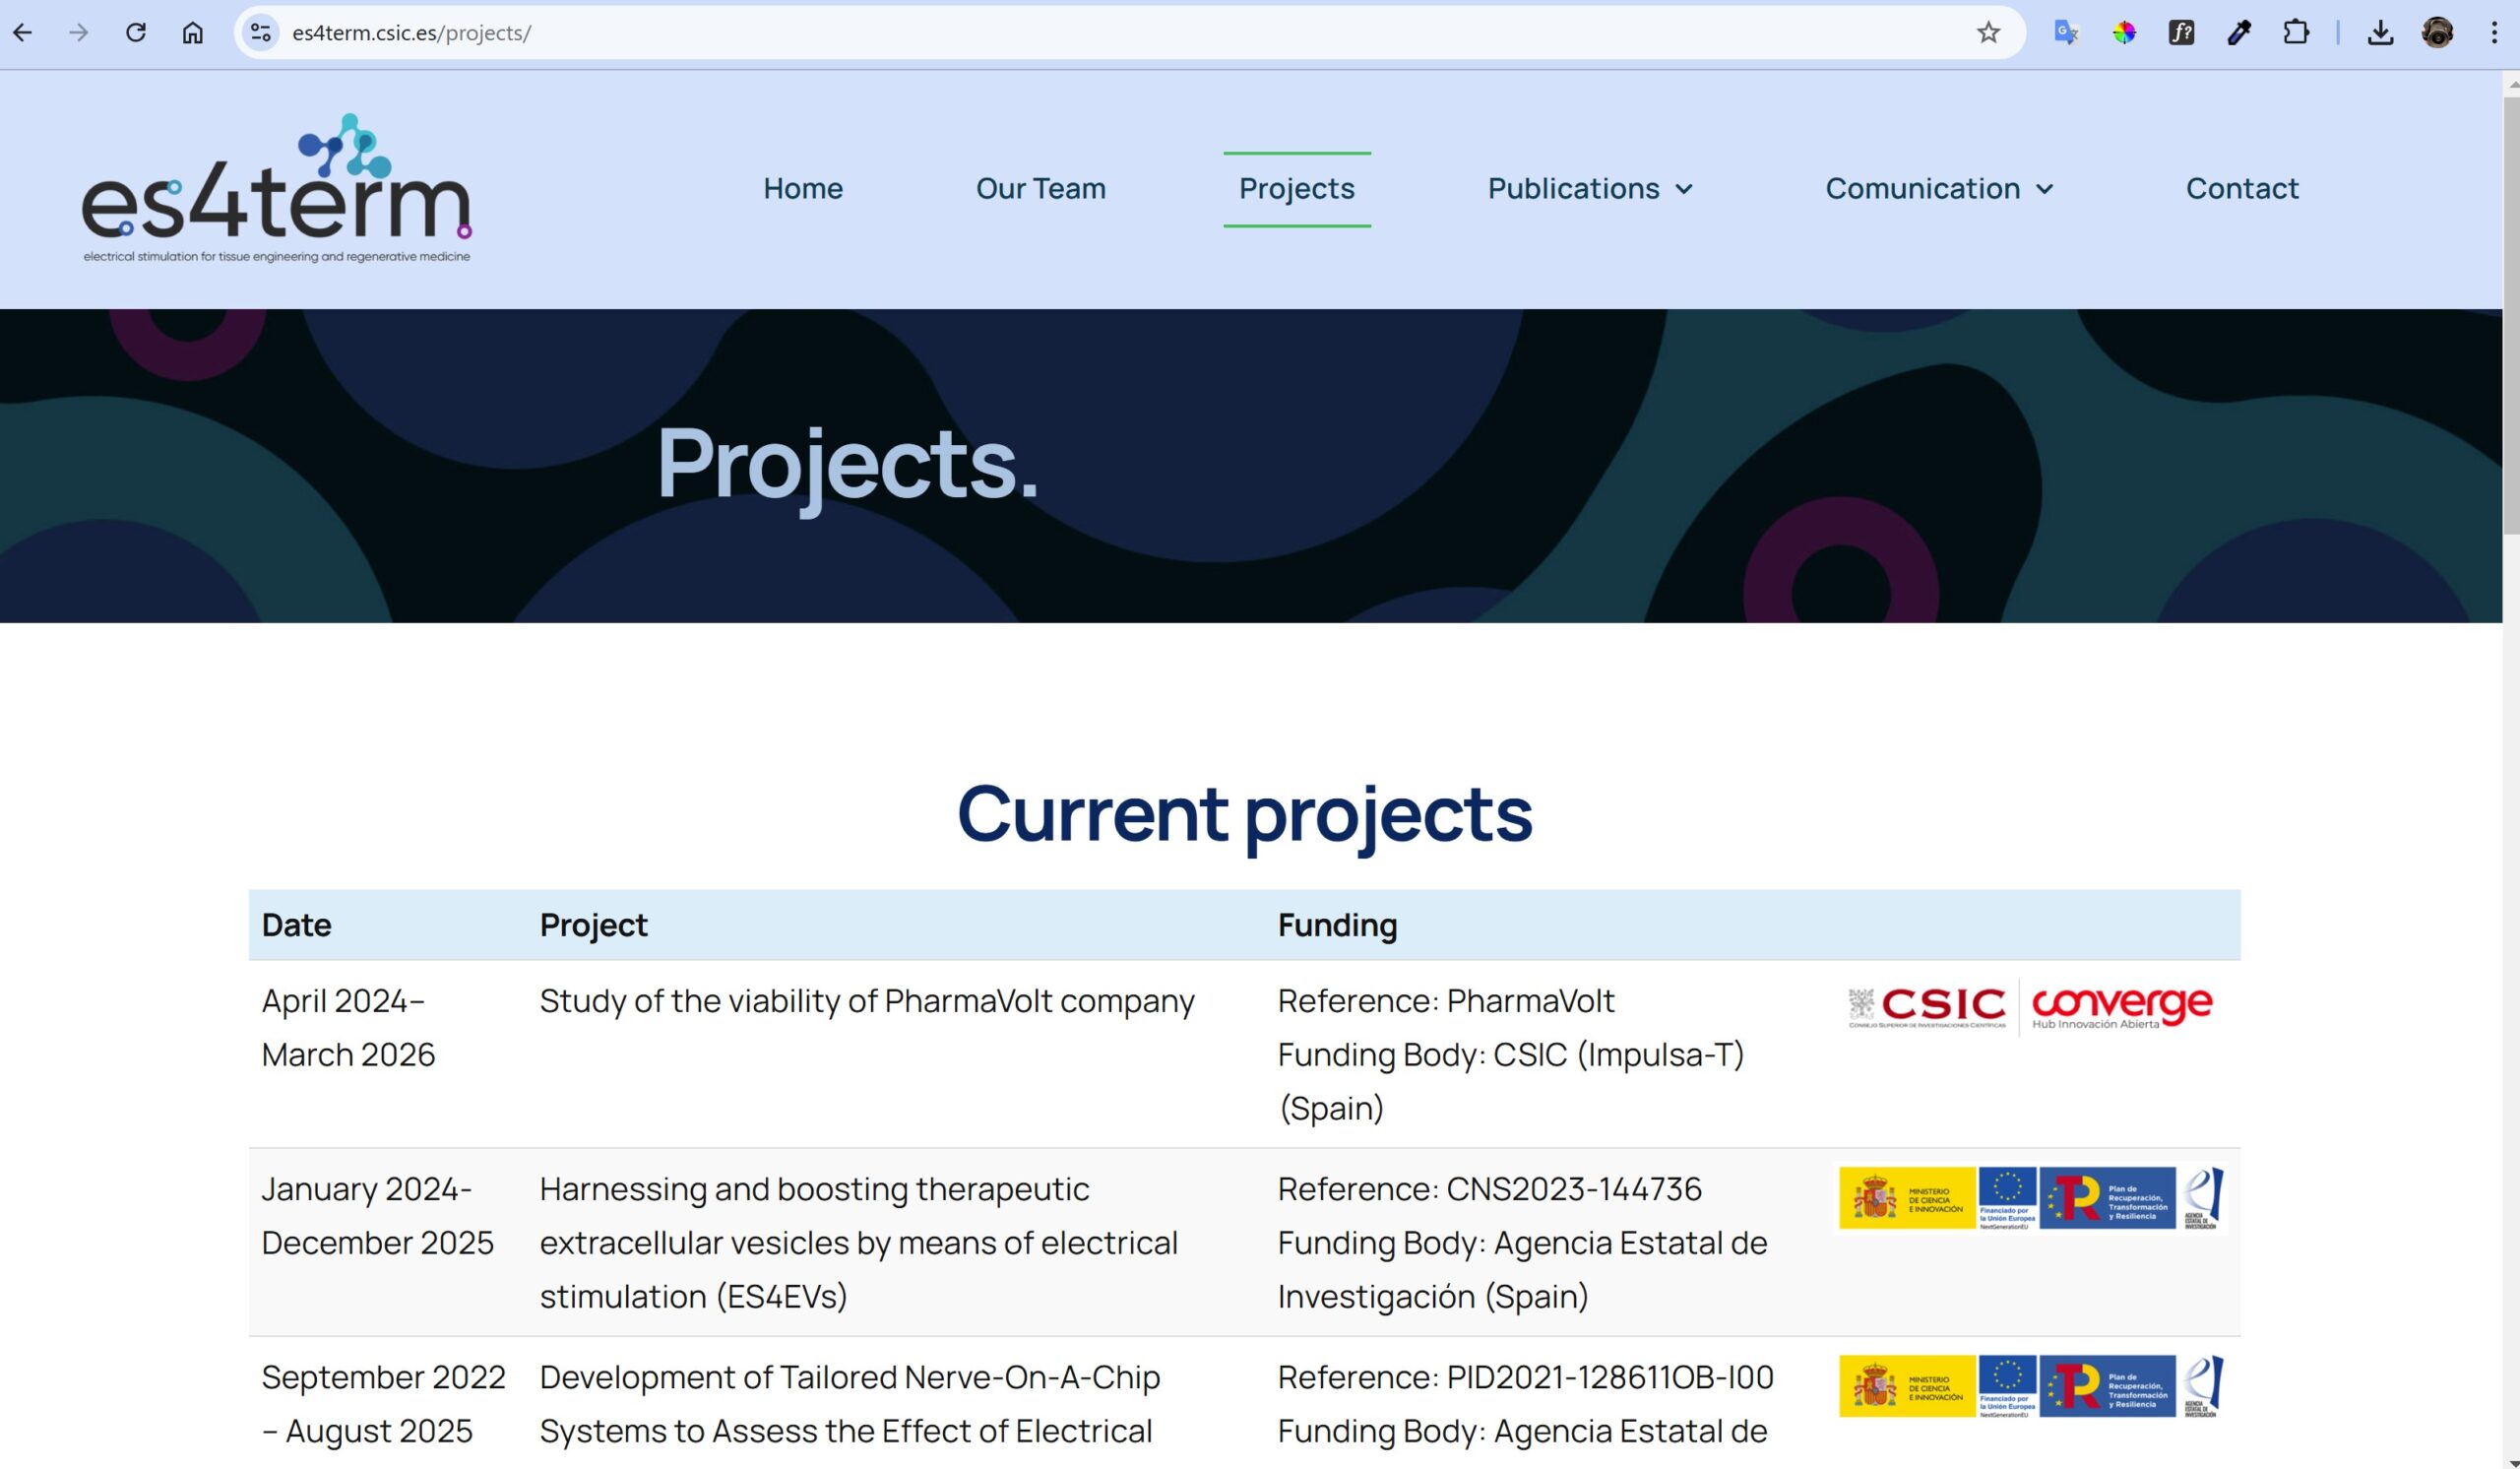Click Funding Body: Agencia Estatal de Investigación (Spain) in the ES4EVs row

point(1522,1270)
